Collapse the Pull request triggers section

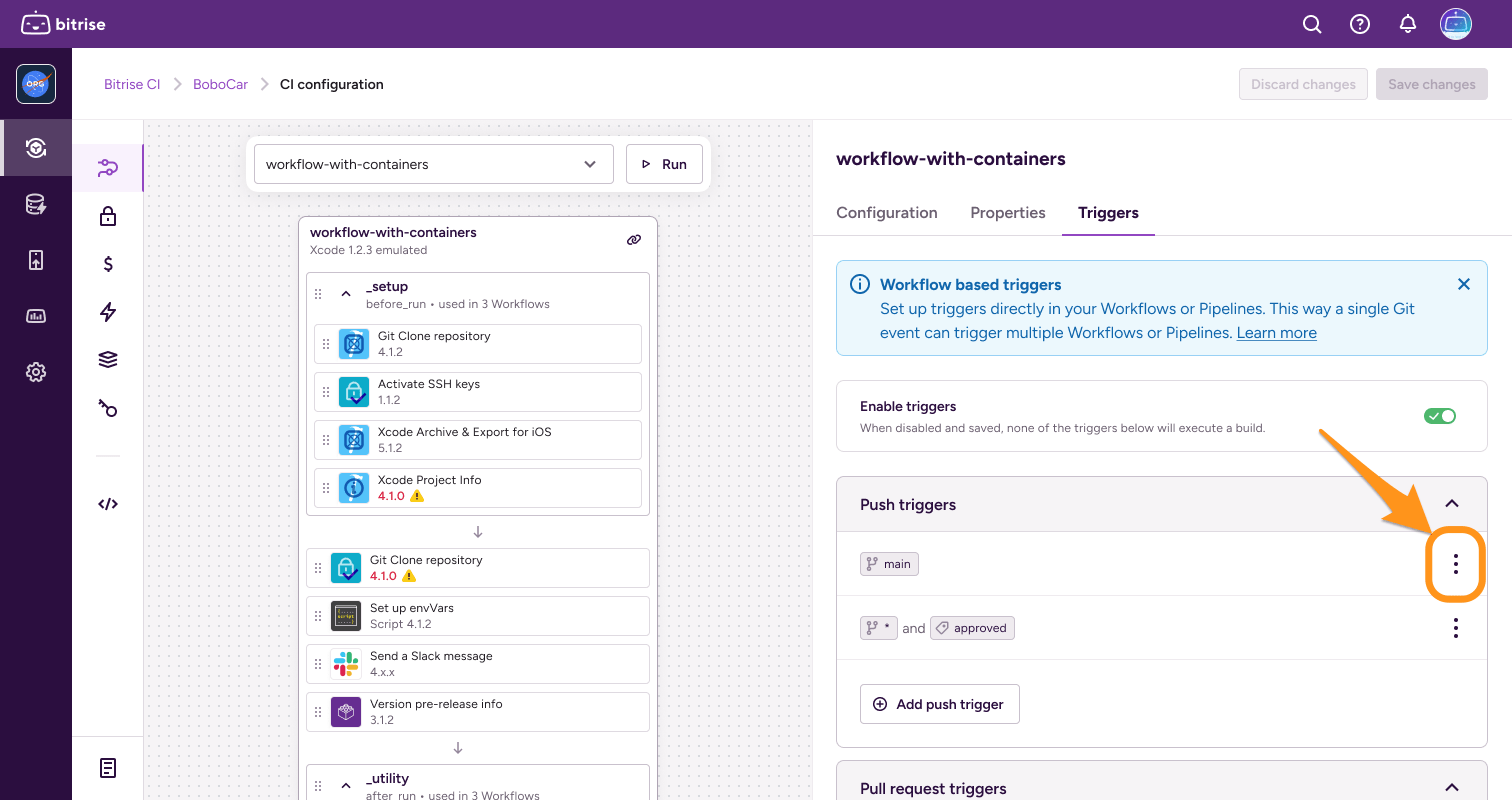tap(1452, 788)
